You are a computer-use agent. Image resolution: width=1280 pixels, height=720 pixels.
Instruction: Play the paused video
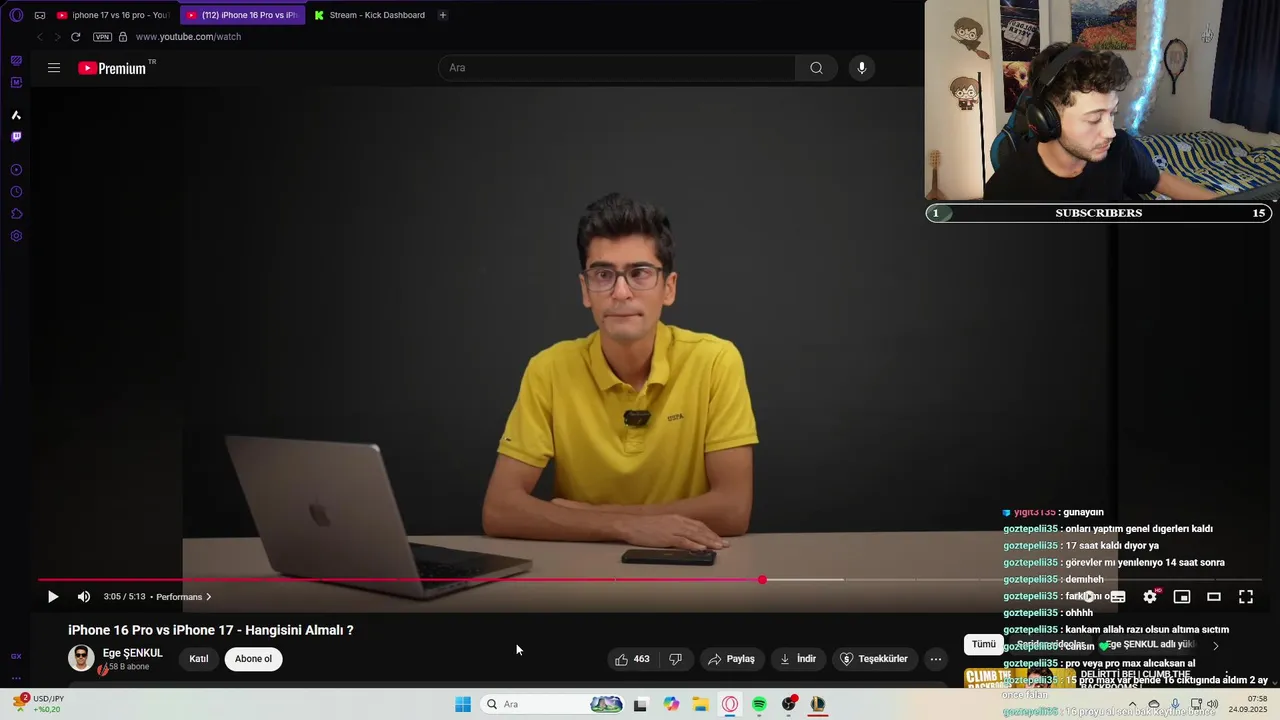53,597
